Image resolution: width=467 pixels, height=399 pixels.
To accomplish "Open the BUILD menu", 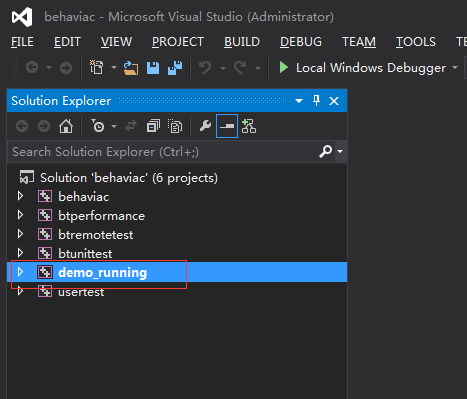I will (242, 42).
